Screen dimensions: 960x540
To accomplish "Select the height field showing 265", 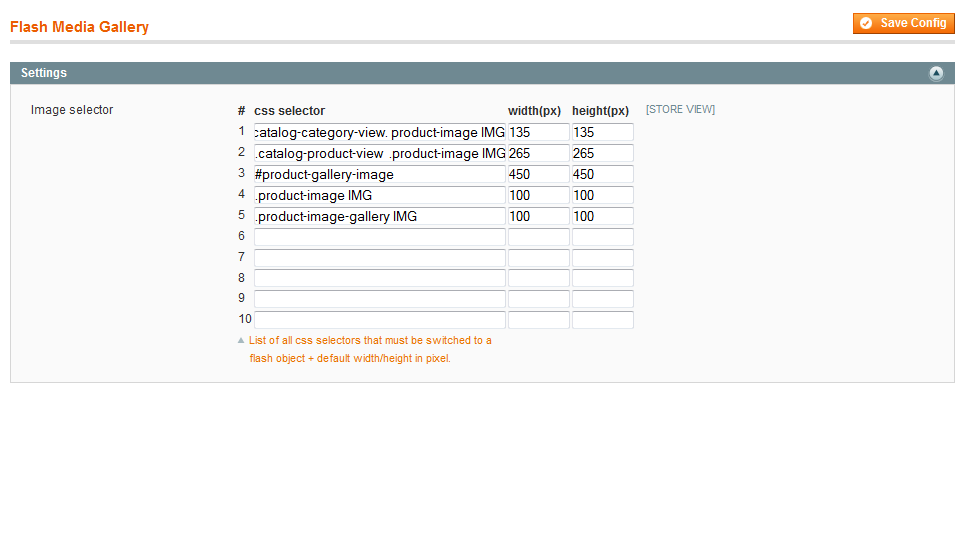I will tap(602, 153).
